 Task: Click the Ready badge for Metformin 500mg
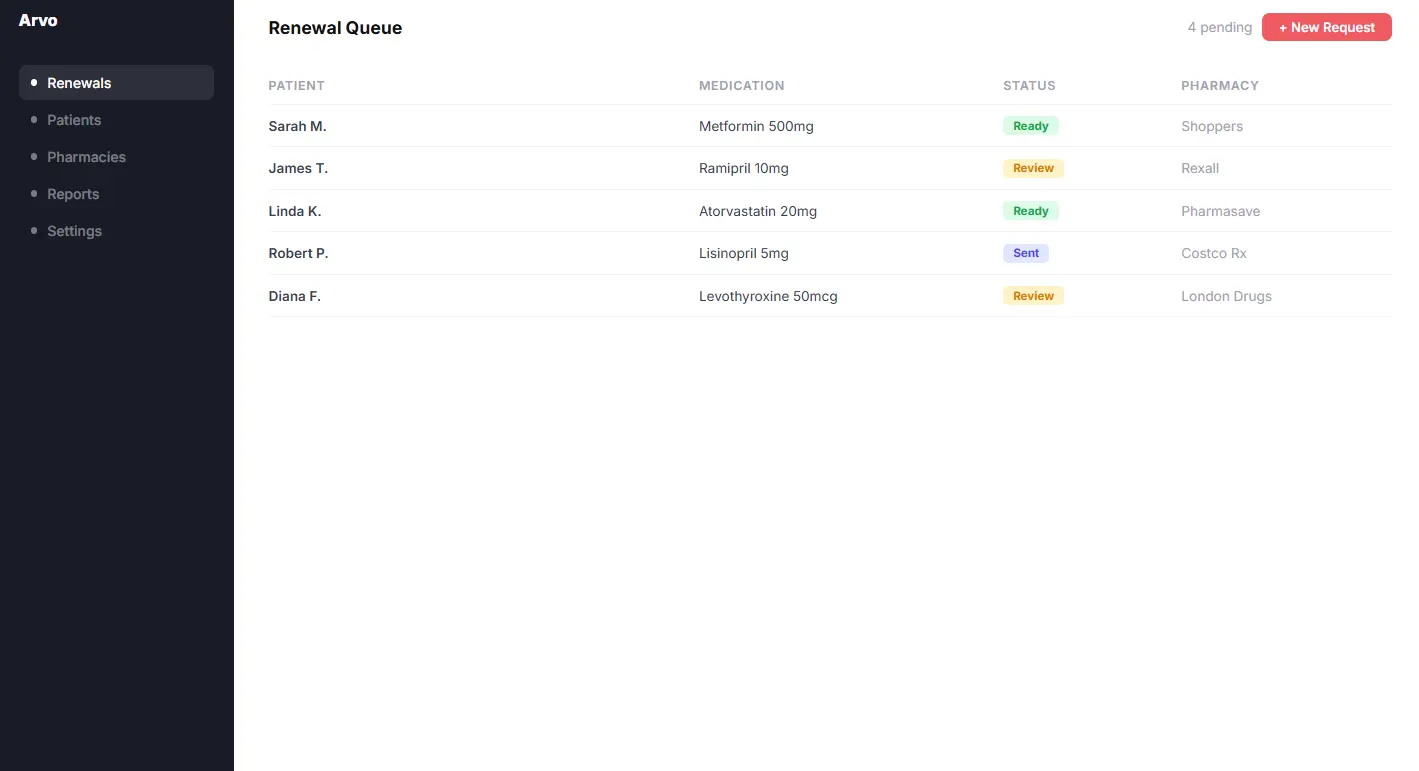click(x=1030, y=126)
